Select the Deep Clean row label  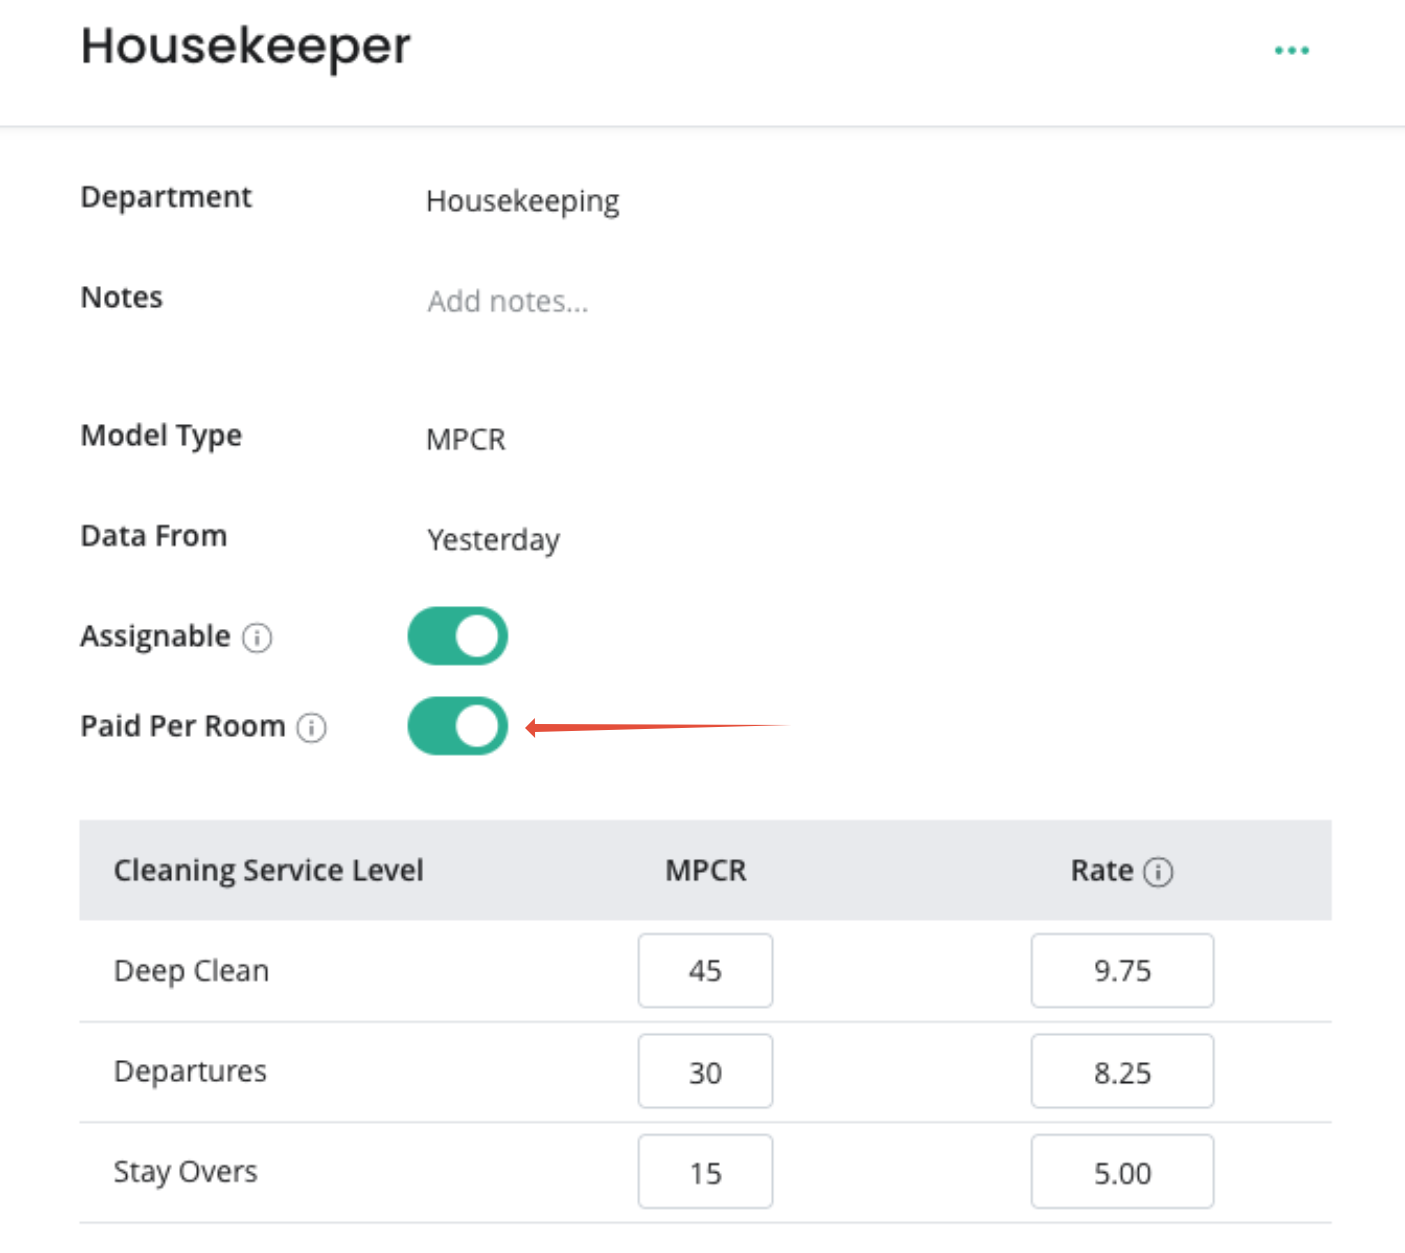pyautogui.click(x=191, y=971)
